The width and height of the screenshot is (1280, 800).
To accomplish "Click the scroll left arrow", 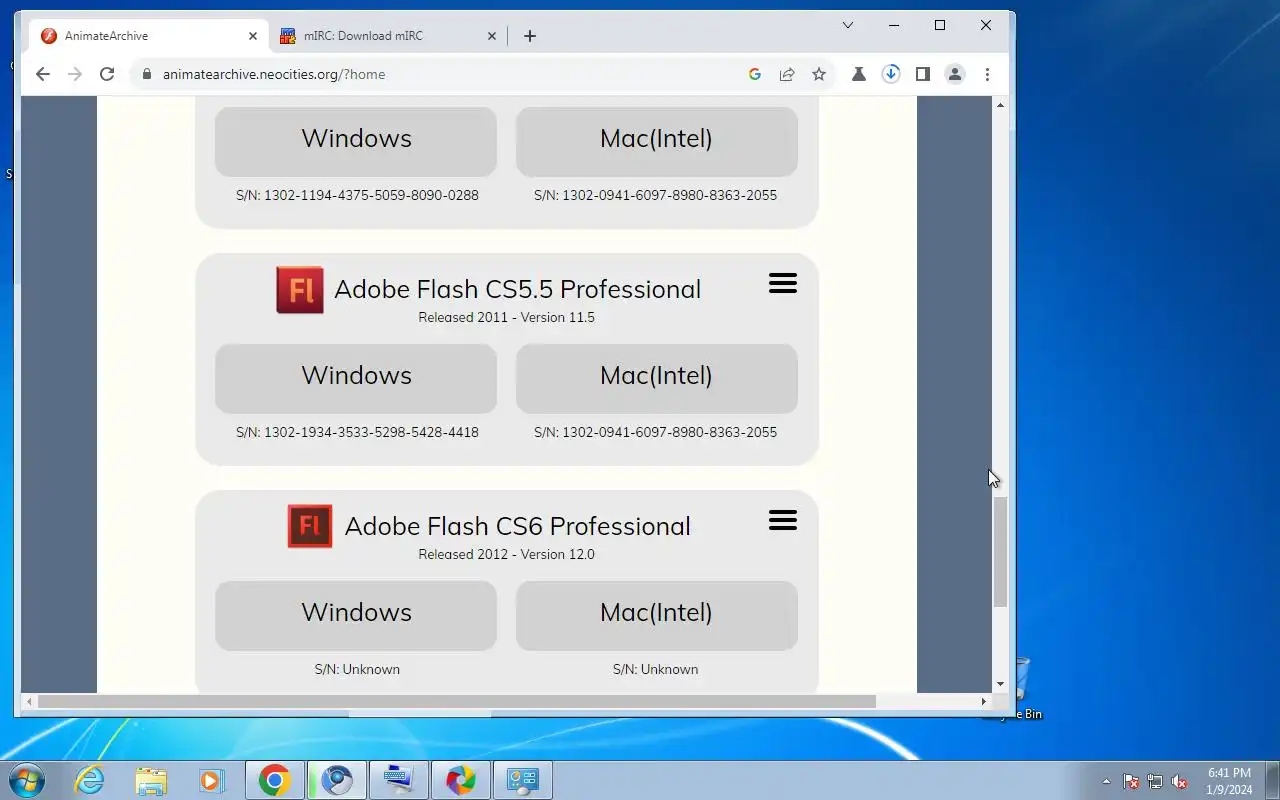I will 29,702.
